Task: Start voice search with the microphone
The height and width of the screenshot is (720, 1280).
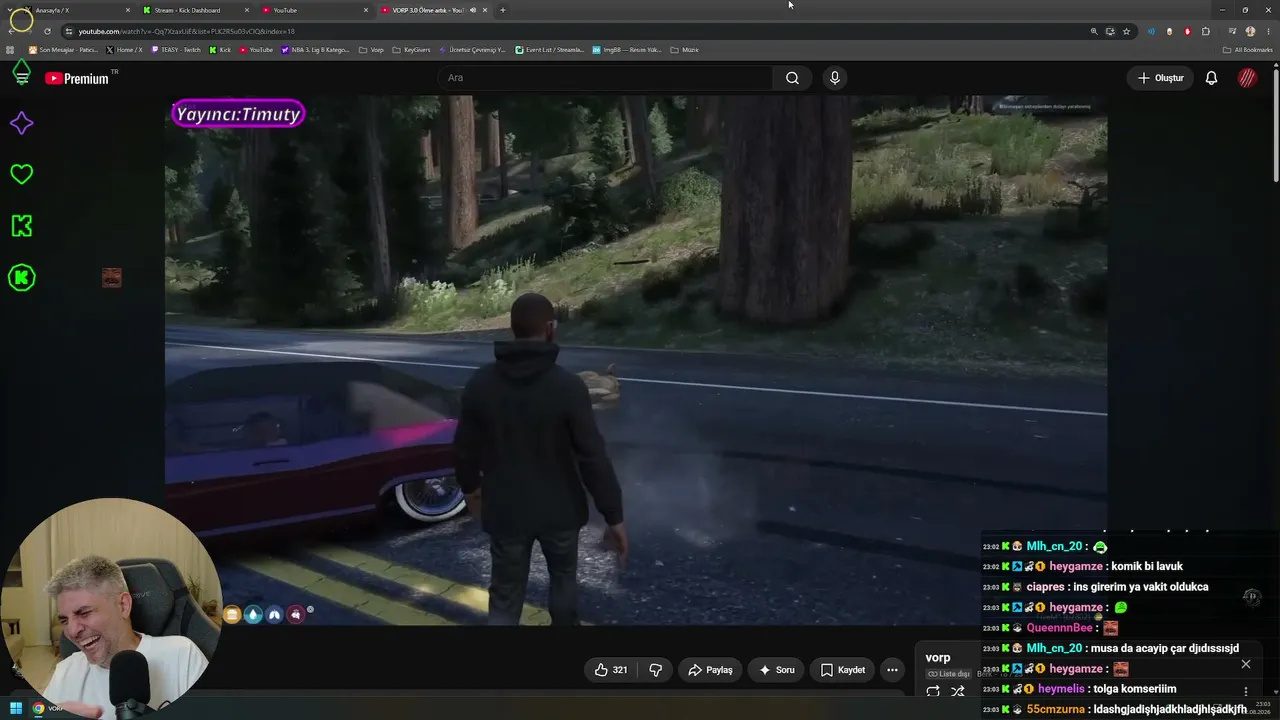Action: (835, 78)
